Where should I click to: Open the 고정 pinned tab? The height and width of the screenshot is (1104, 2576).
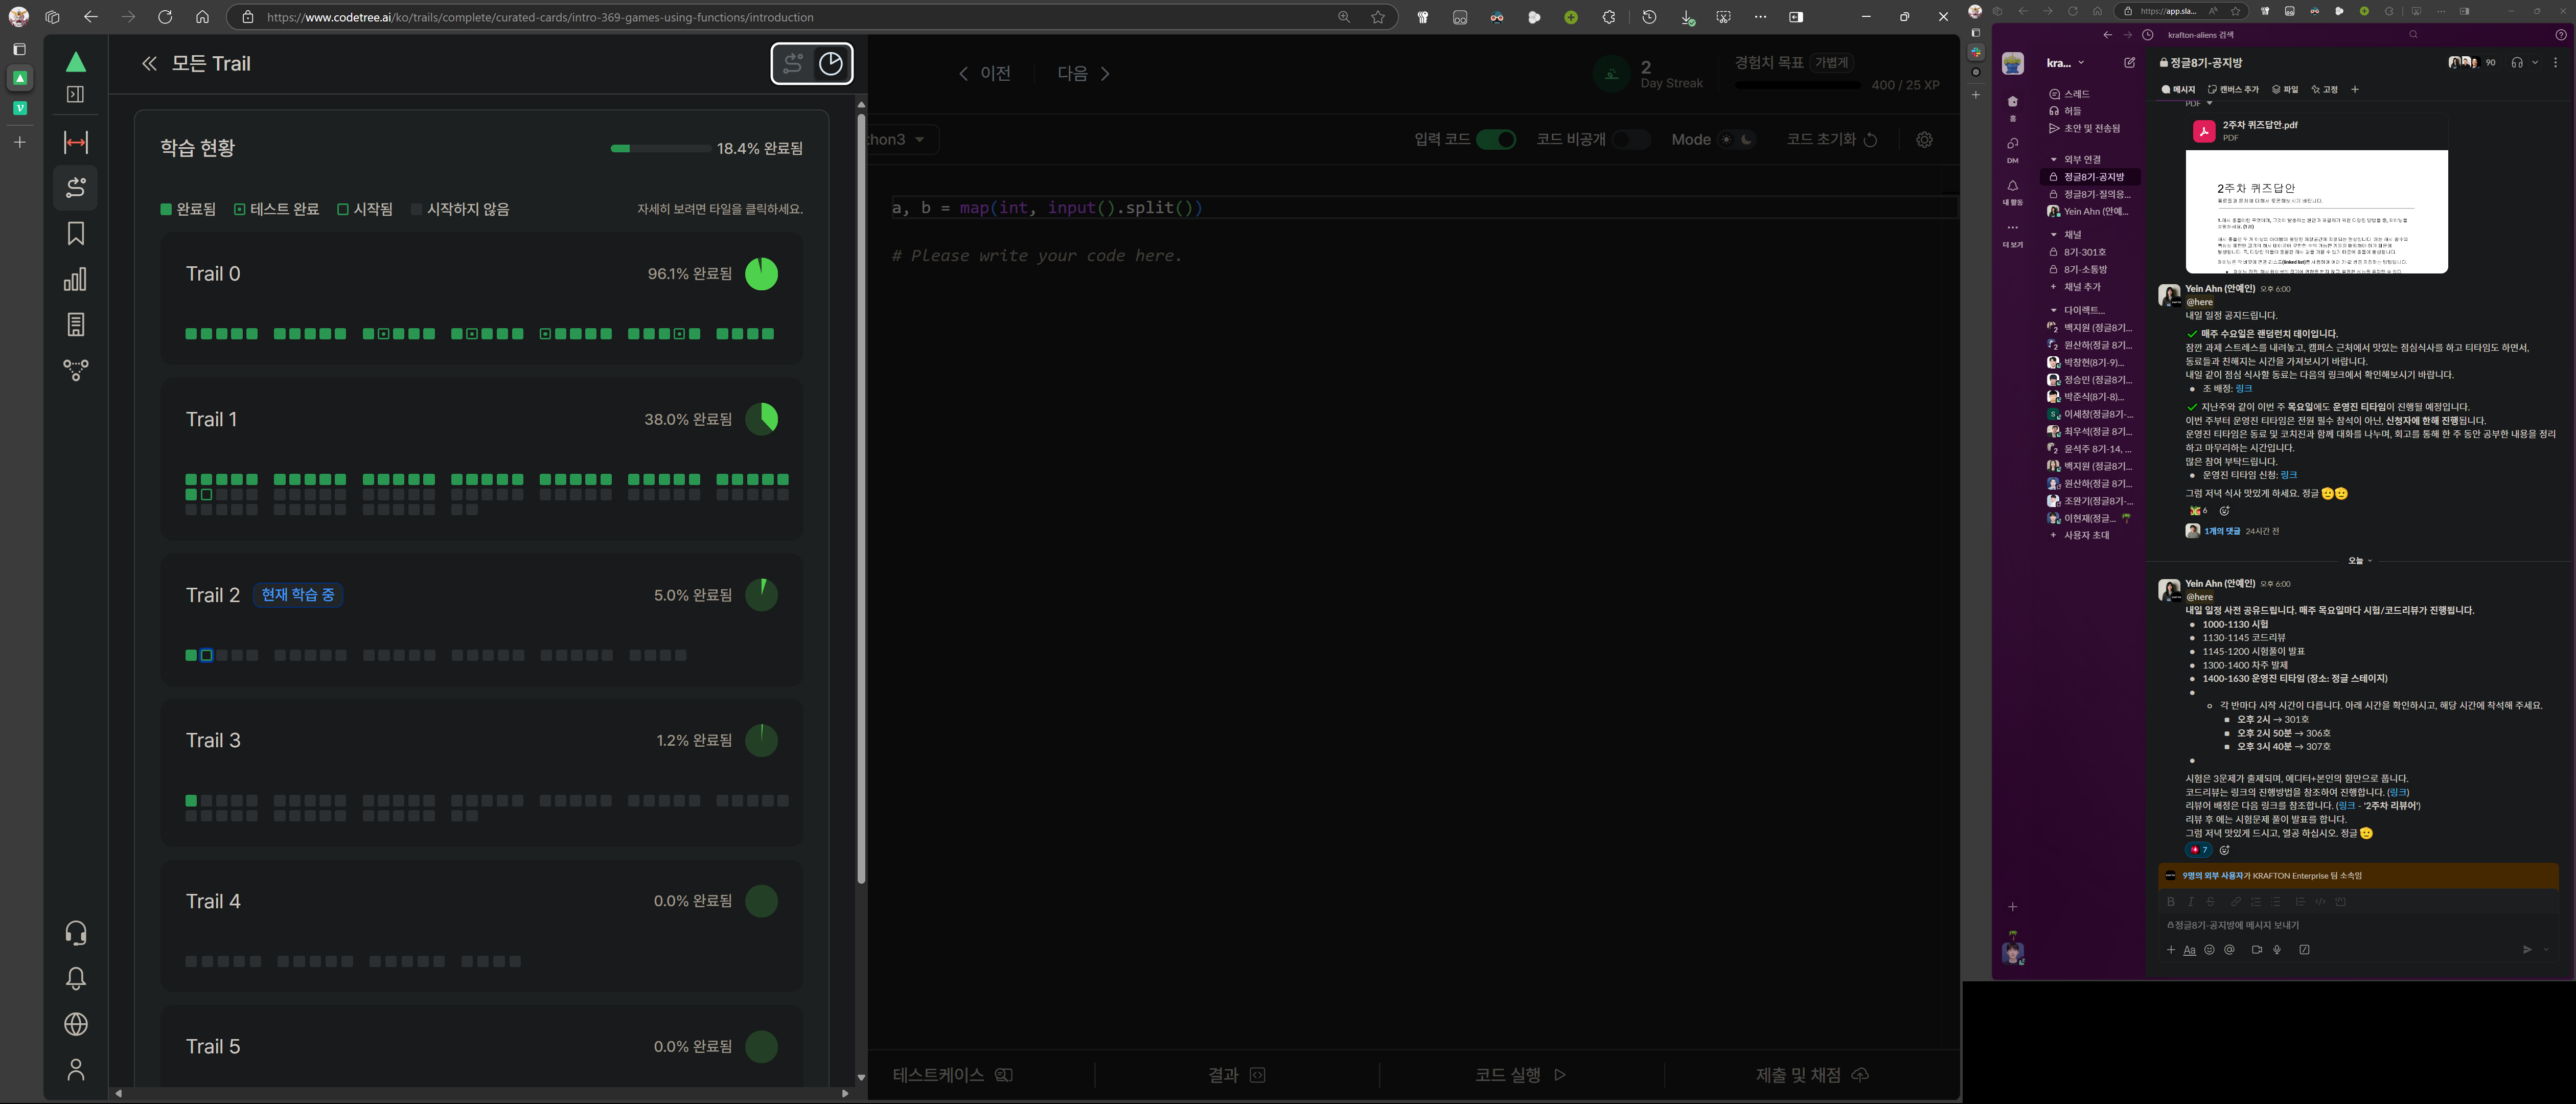click(2324, 90)
